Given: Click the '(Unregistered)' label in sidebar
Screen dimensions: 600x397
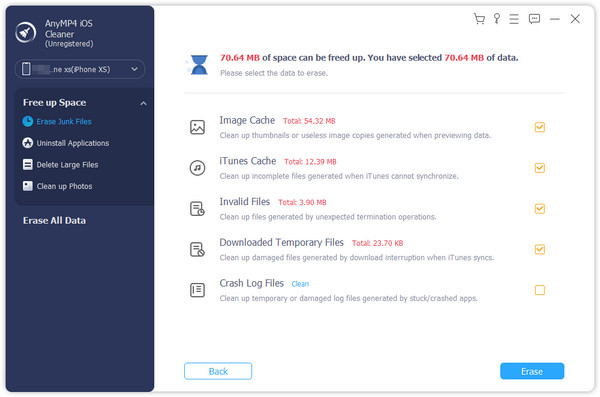Looking at the screenshot, I should point(69,44).
